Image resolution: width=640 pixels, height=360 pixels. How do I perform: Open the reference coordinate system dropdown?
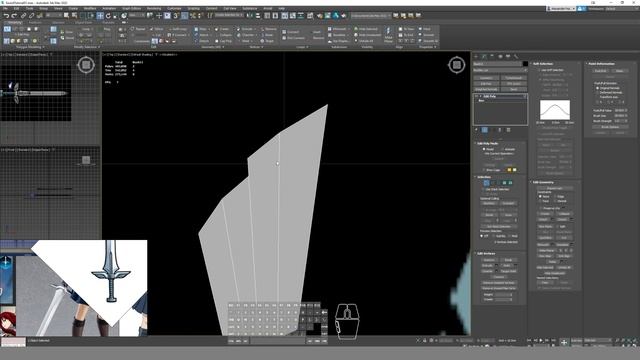[136, 16]
